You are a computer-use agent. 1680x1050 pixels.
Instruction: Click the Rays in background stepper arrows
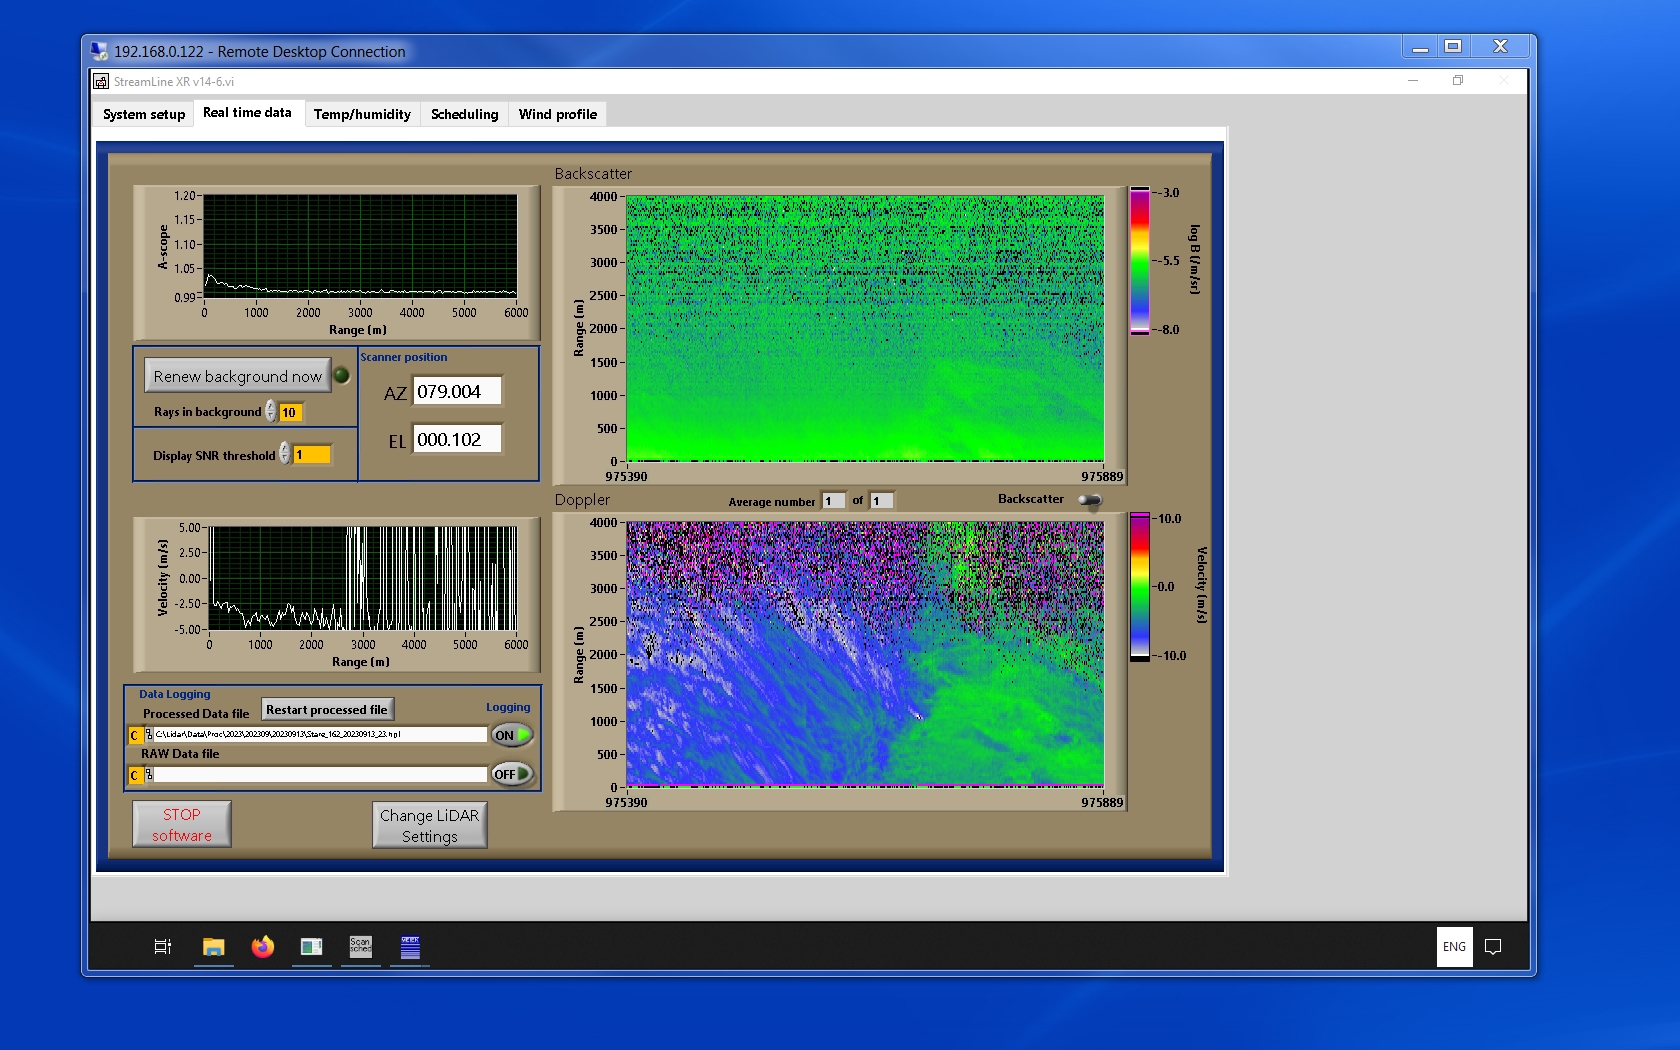271,412
